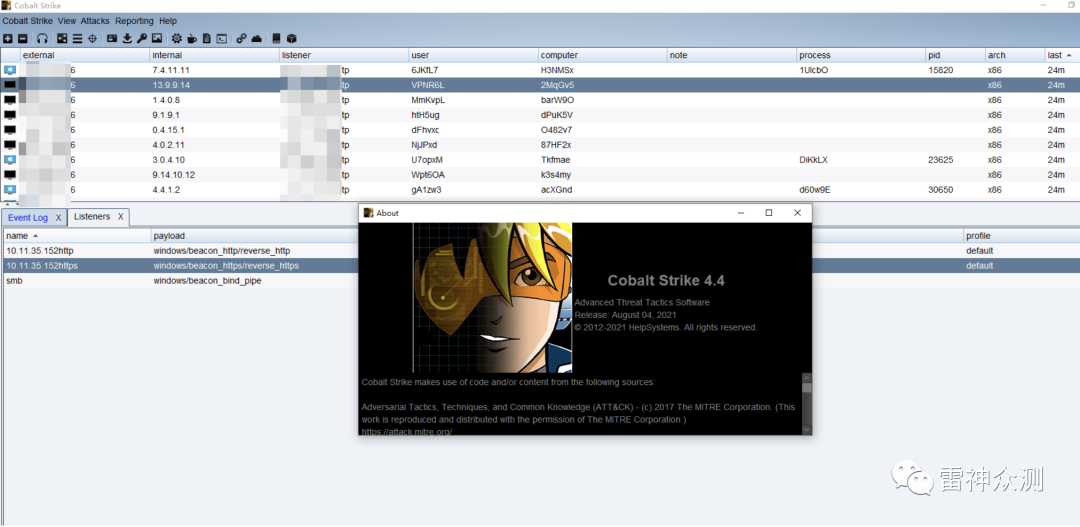Open the Credentials toolbar icon

coord(112,39)
